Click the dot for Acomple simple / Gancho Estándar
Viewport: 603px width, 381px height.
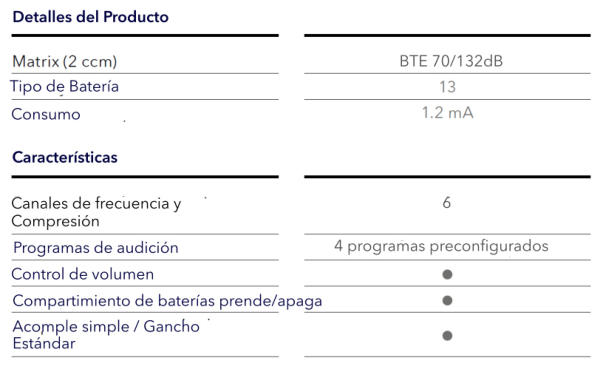coord(447,335)
